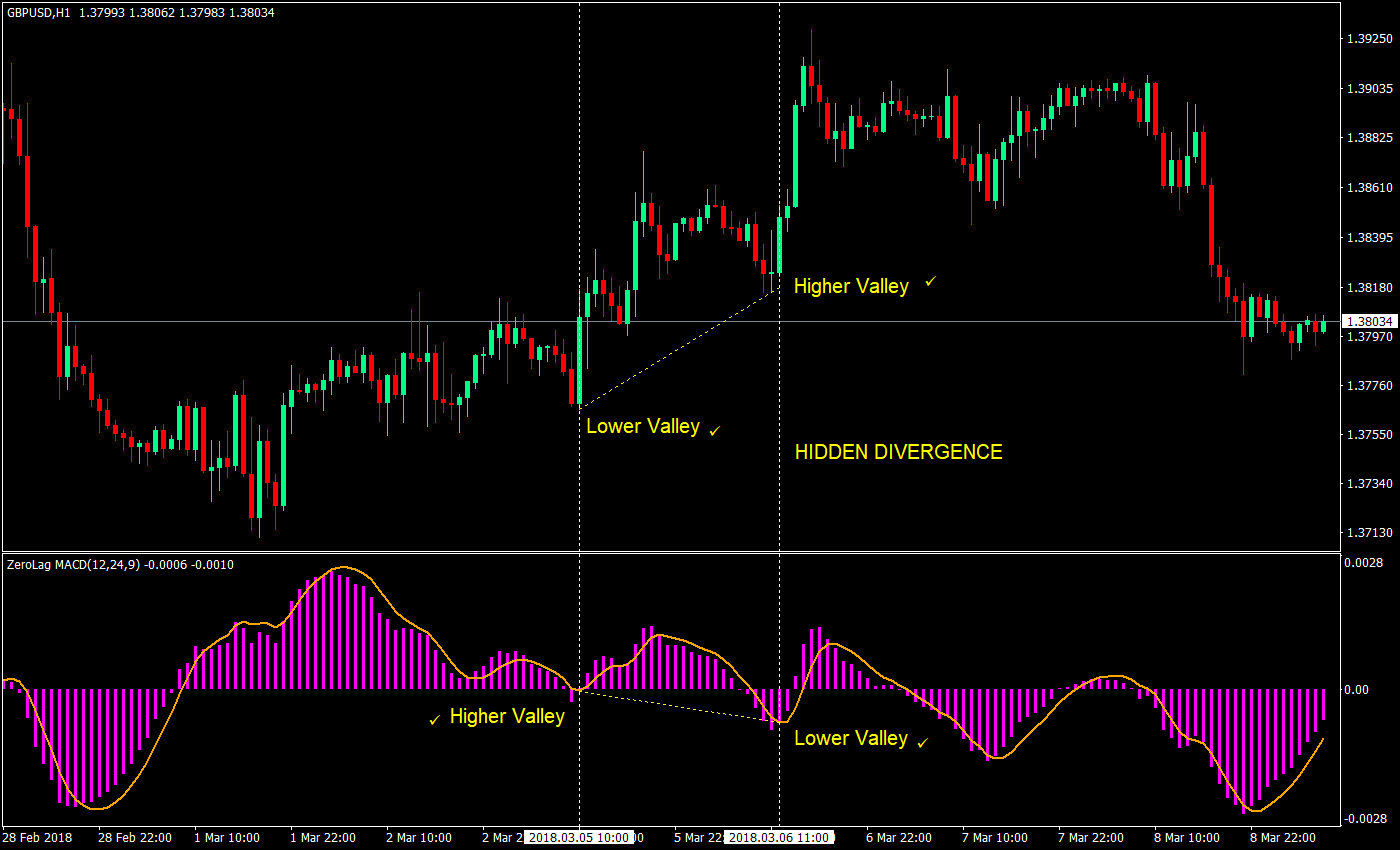1400x850 pixels.
Task: Click the 8 Mar 10:00 time label
Action: coord(1187,838)
